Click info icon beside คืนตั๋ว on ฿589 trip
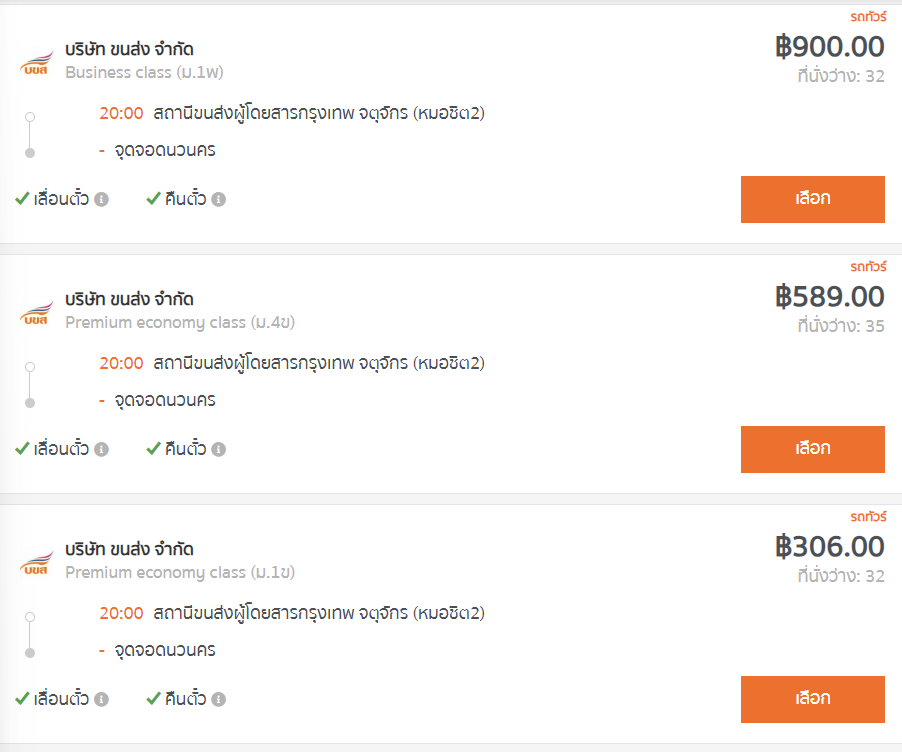902x752 pixels. point(219,449)
